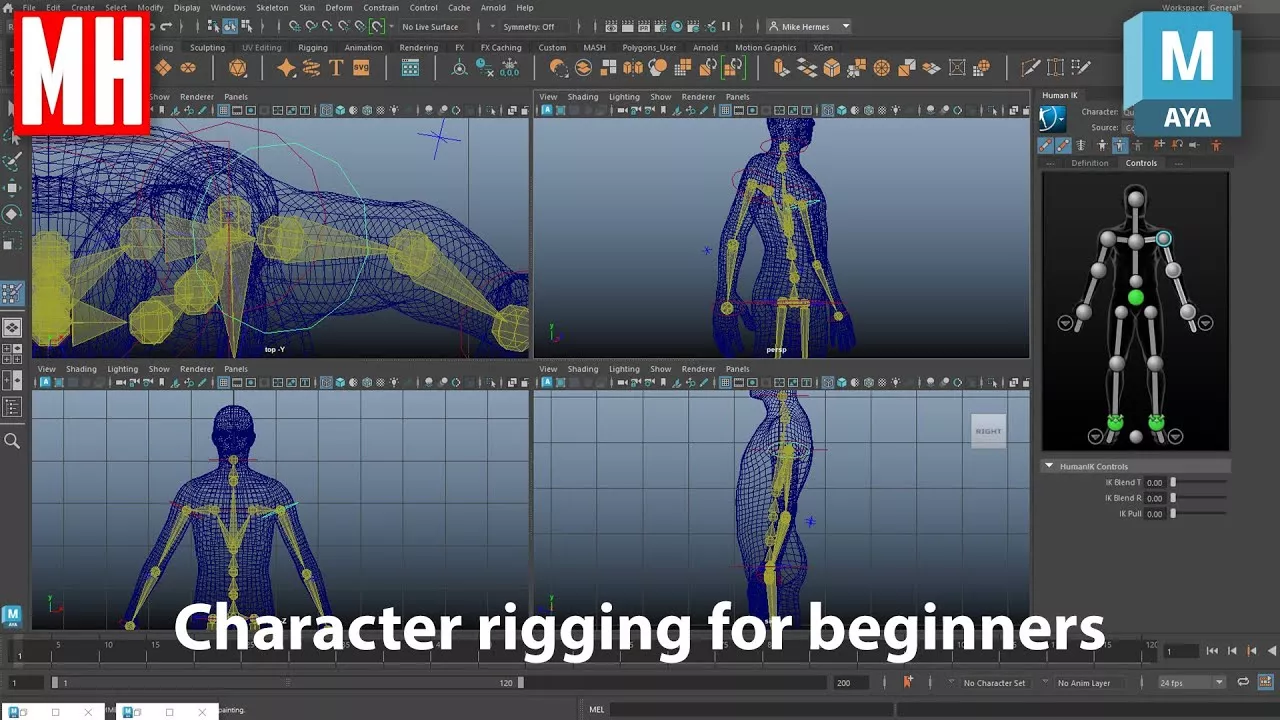
Task: Click the SVG tool shelf icon
Action: coord(361,68)
